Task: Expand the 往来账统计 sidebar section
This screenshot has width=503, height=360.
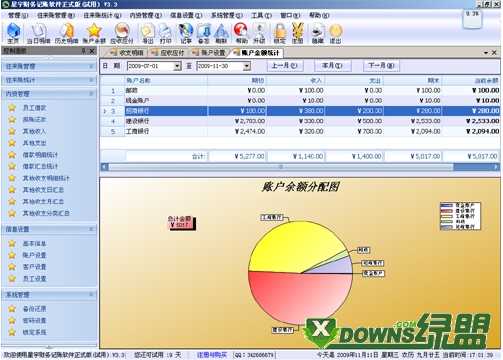Action: point(49,80)
